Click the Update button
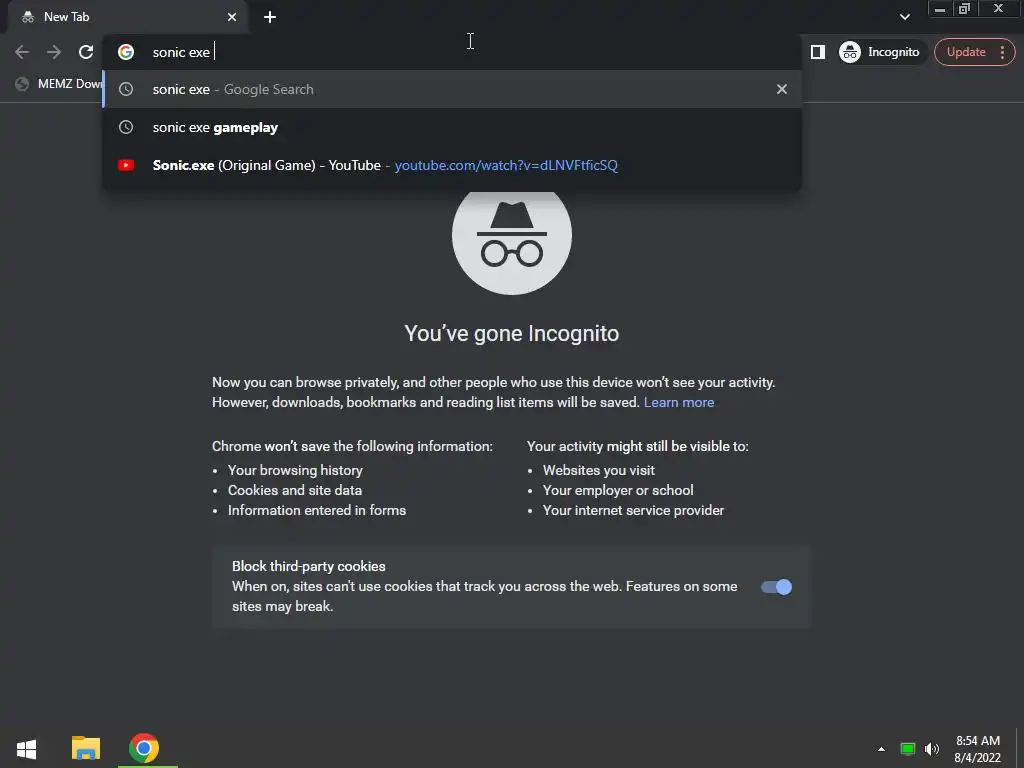Viewport: 1024px width, 768px height. pyautogui.click(x=966, y=52)
